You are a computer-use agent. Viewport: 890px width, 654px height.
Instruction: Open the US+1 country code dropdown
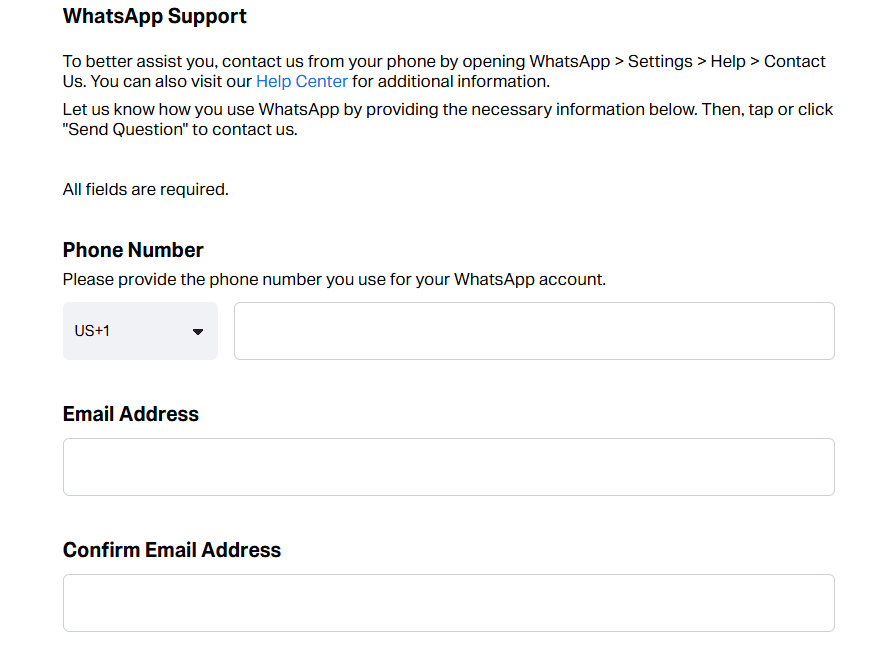(x=140, y=331)
